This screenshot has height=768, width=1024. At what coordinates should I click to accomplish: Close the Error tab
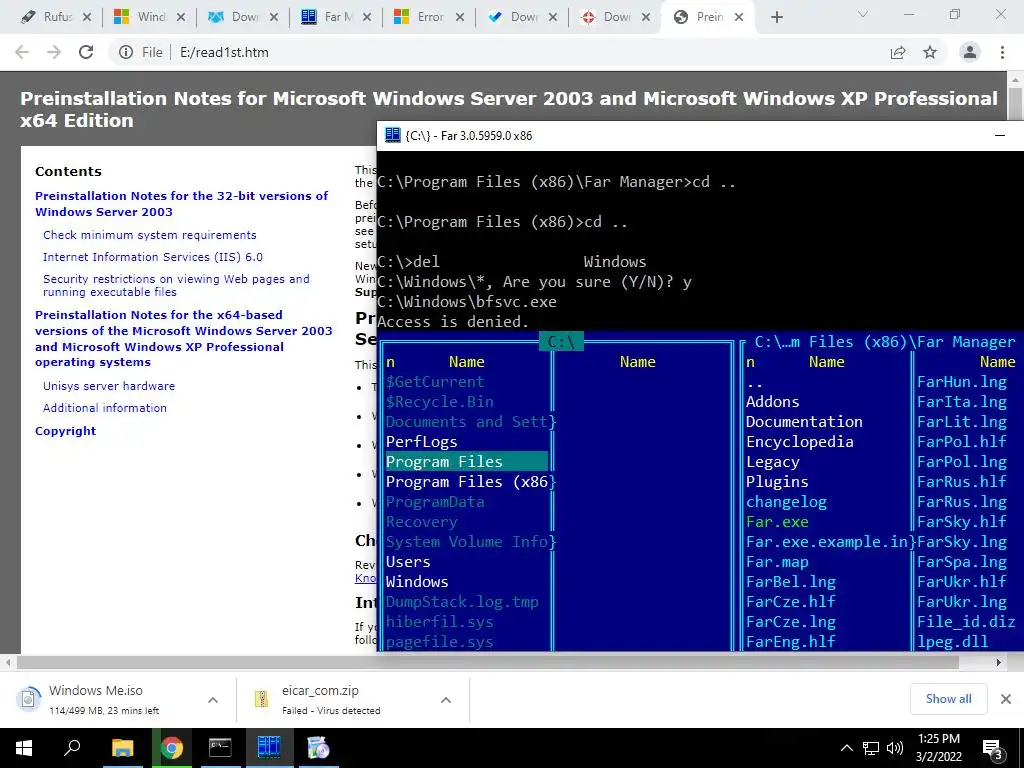(x=460, y=17)
